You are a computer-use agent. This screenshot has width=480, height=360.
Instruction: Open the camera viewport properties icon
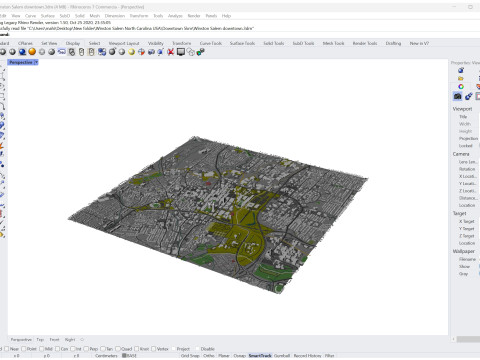coord(457,96)
